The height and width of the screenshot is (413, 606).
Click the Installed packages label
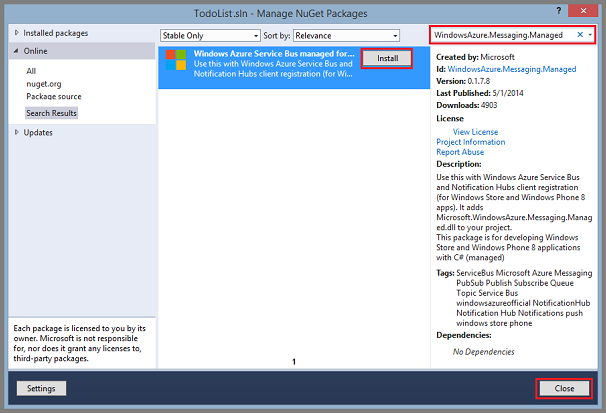(56, 33)
